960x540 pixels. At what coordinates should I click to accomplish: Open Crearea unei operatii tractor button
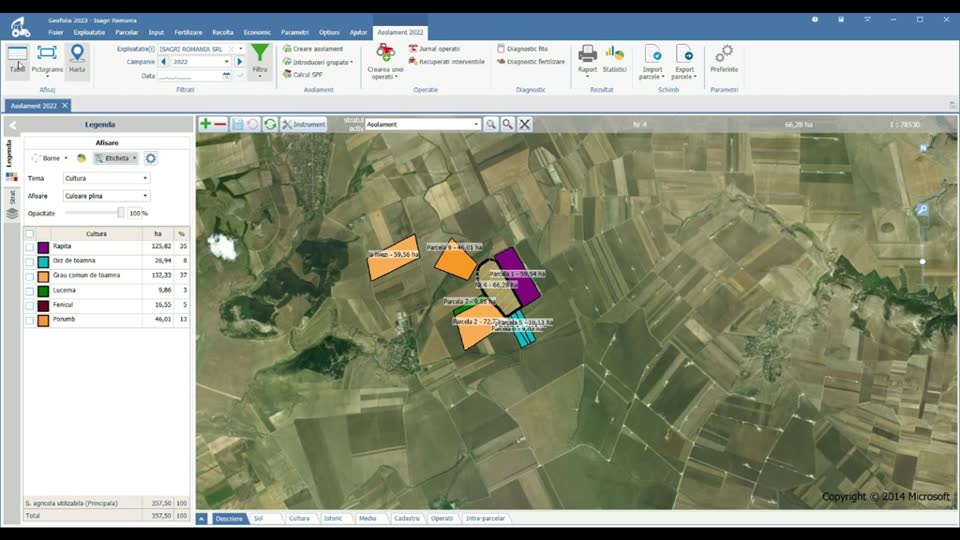(385, 61)
